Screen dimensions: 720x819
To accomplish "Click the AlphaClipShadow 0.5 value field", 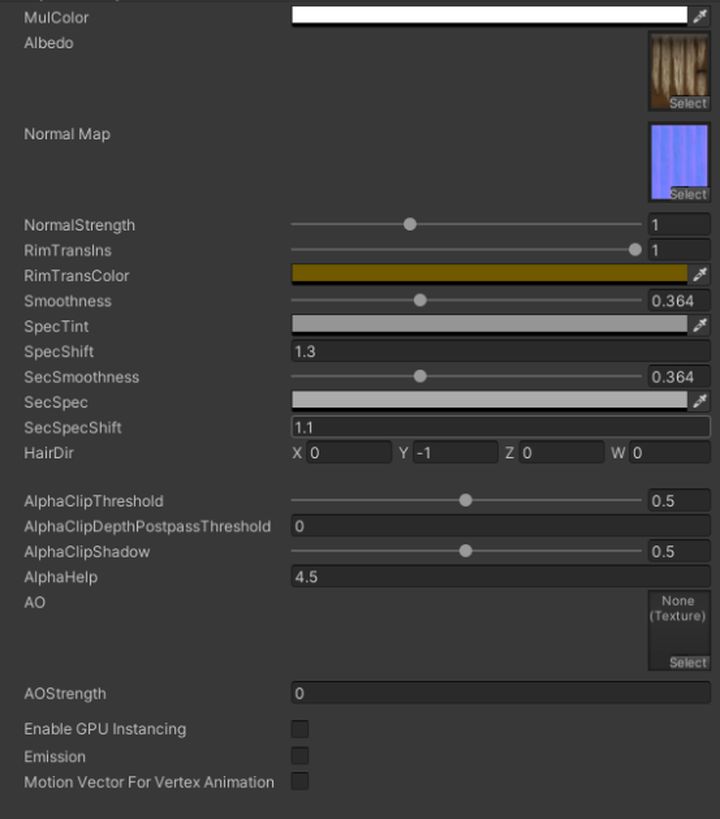I will coord(679,551).
